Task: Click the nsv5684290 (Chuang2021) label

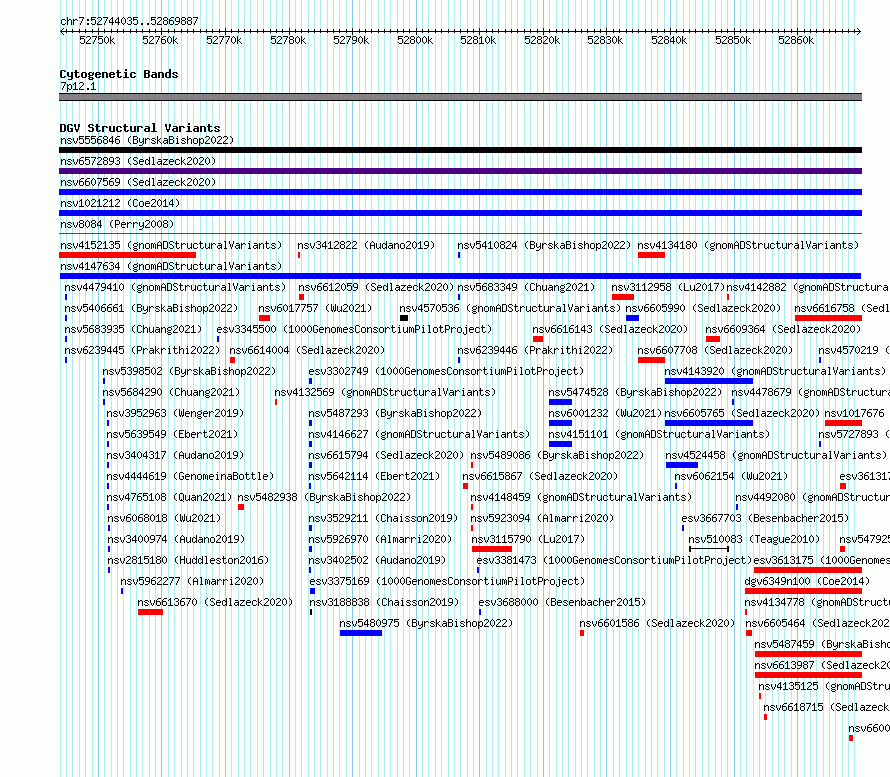Action: 171,392
